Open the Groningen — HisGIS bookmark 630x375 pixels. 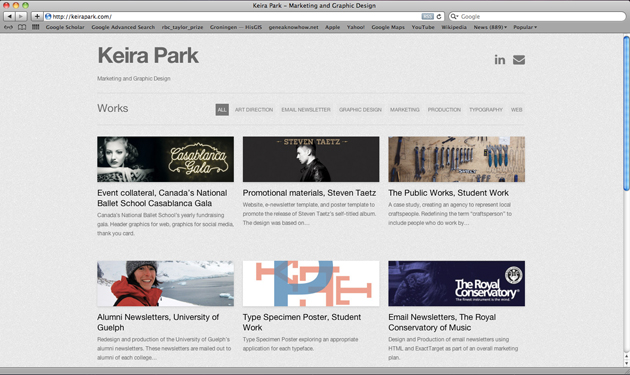coord(236,27)
